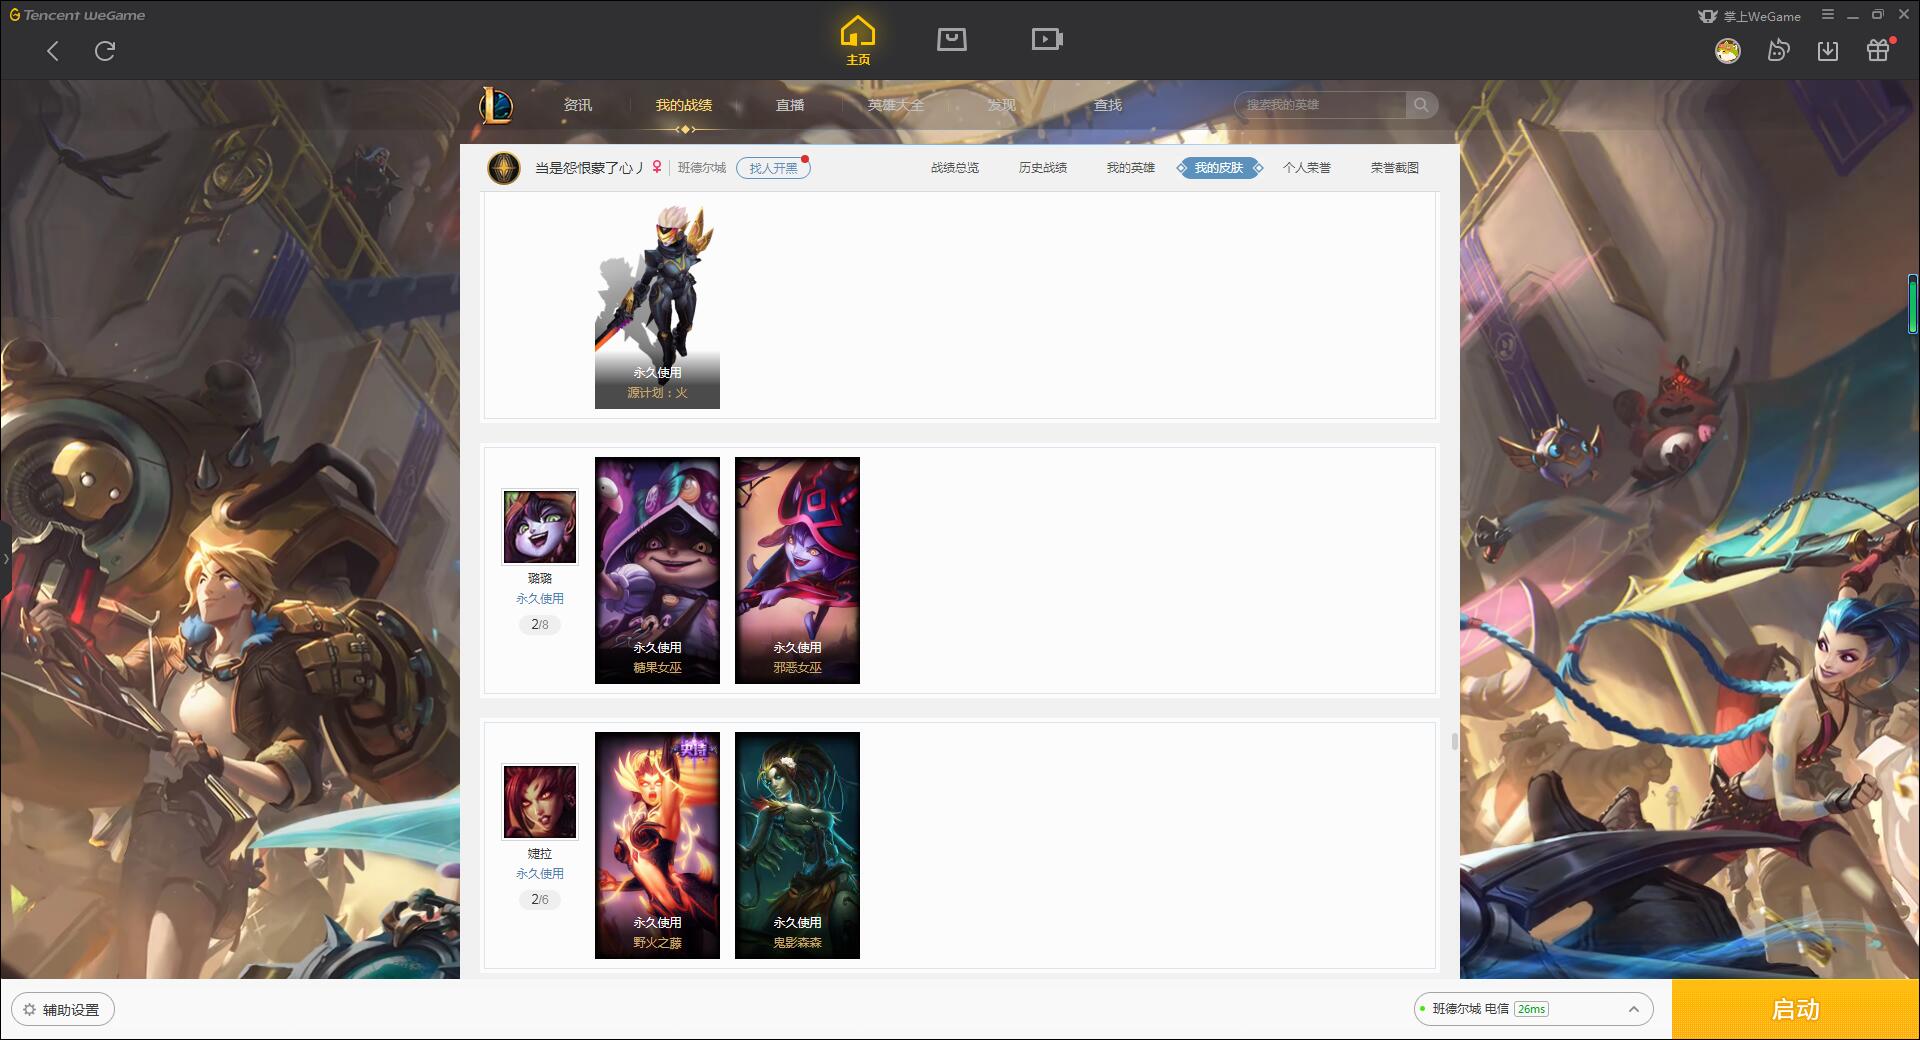Image resolution: width=1920 pixels, height=1040 pixels.
Task: Click the 2/8 skin count badge
Action: (x=540, y=625)
